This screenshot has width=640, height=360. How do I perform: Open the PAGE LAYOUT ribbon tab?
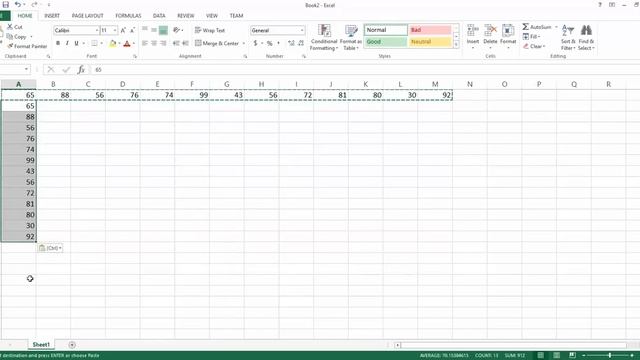click(x=87, y=16)
